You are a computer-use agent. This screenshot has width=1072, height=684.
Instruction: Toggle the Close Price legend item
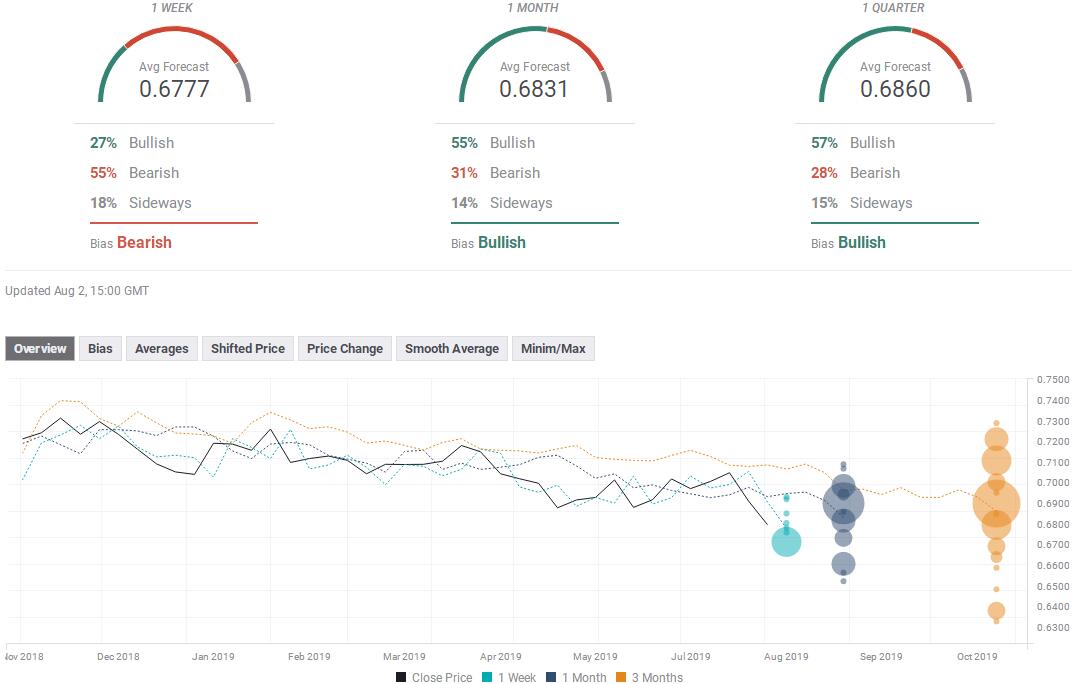click(434, 677)
